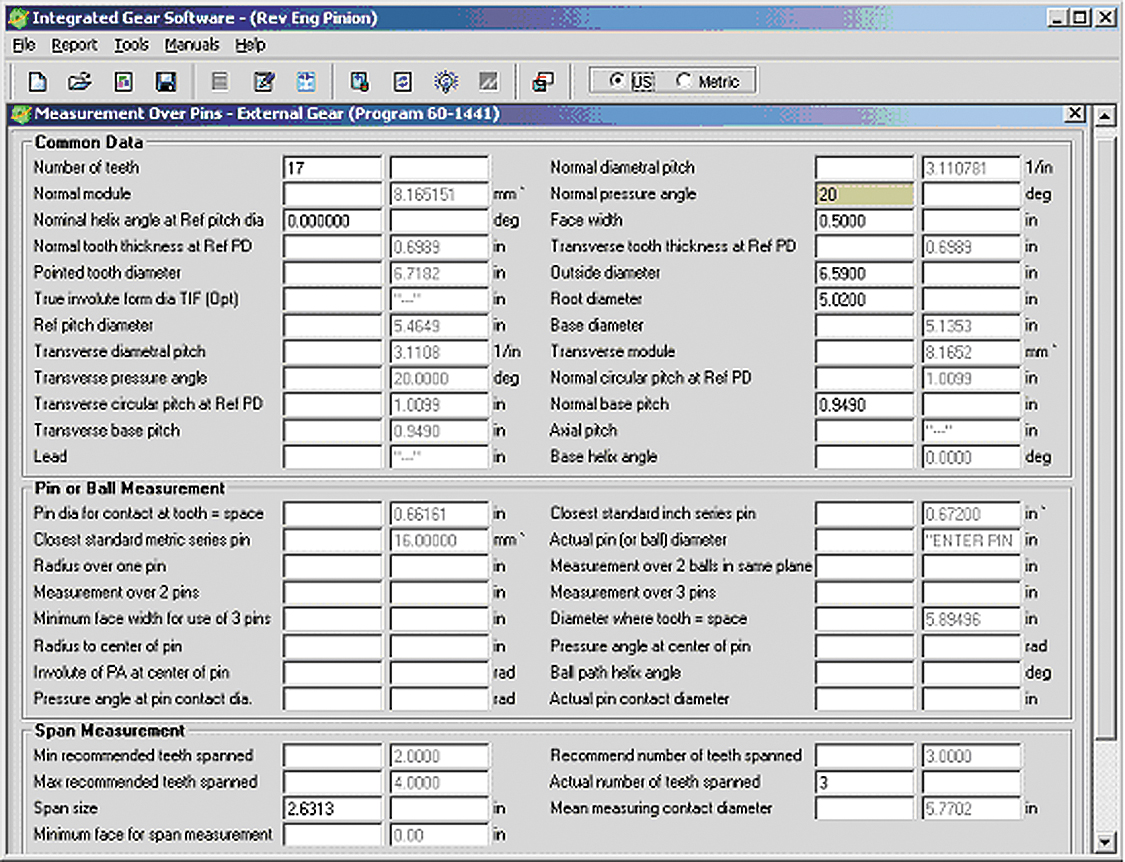Click the new blank document toolbar icon
Image resolution: width=1125 pixels, height=862 pixels.
point(37,82)
